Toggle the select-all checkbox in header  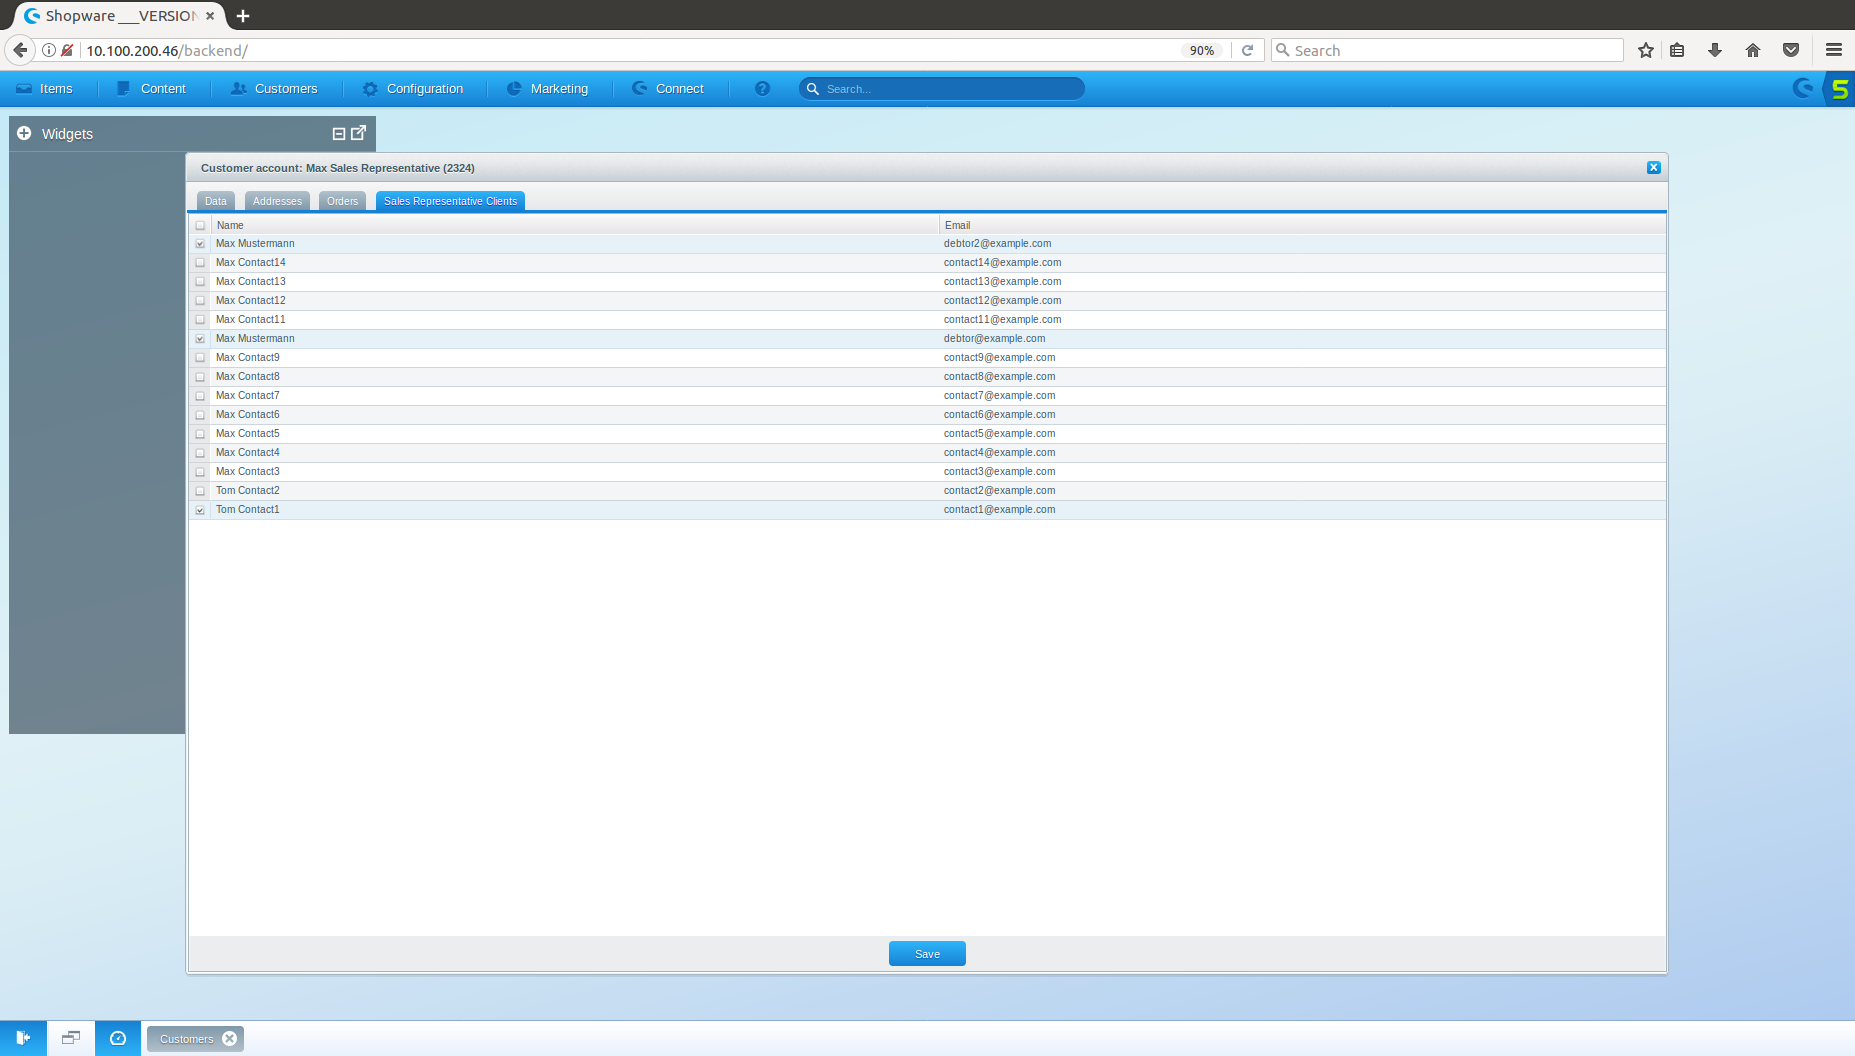pos(200,226)
